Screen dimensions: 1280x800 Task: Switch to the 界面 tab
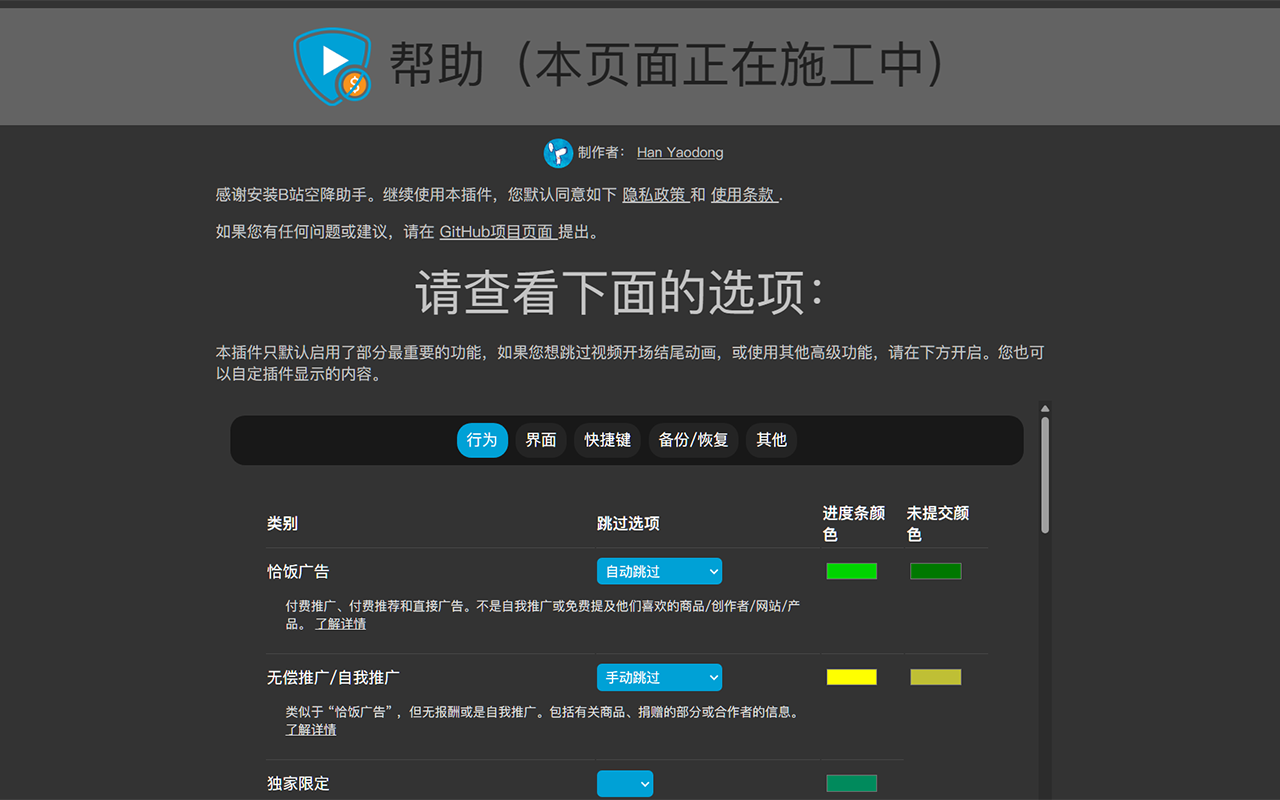tap(540, 440)
